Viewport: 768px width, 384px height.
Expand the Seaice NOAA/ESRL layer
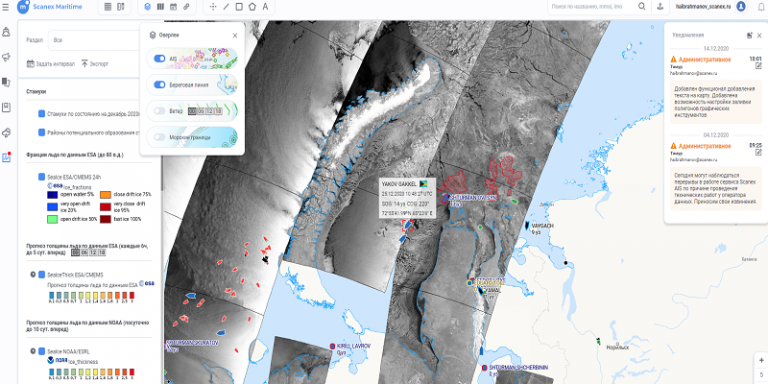(x=33, y=351)
